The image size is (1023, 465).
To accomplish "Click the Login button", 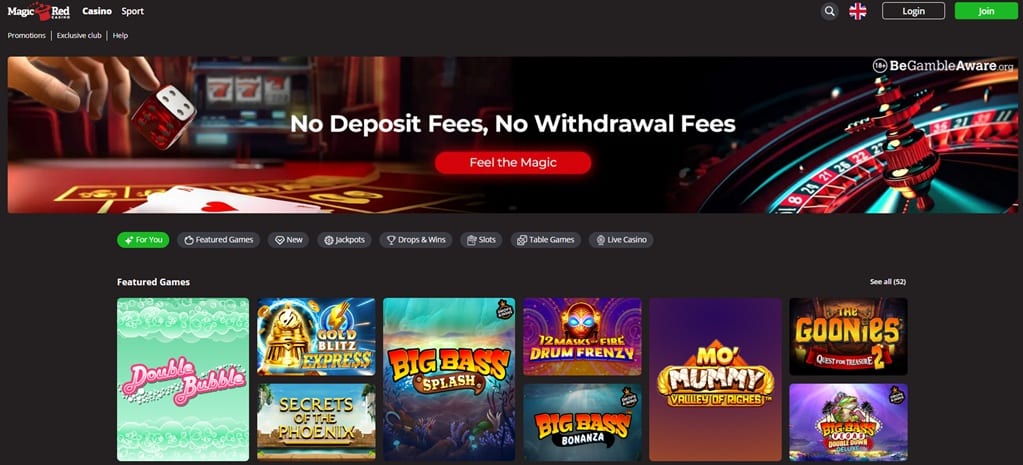I will [x=913, y=11].
